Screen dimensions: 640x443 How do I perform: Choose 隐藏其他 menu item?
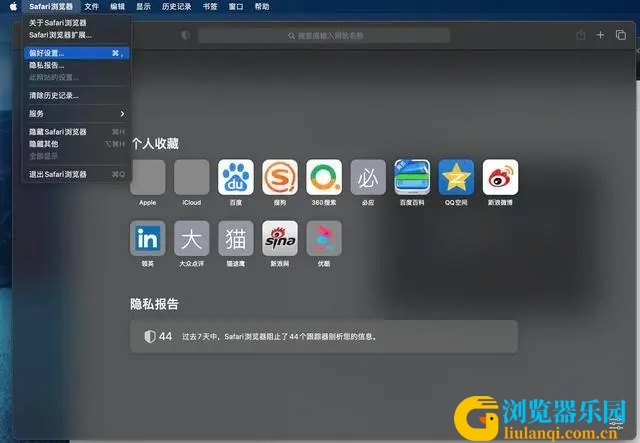coord(76,144)
